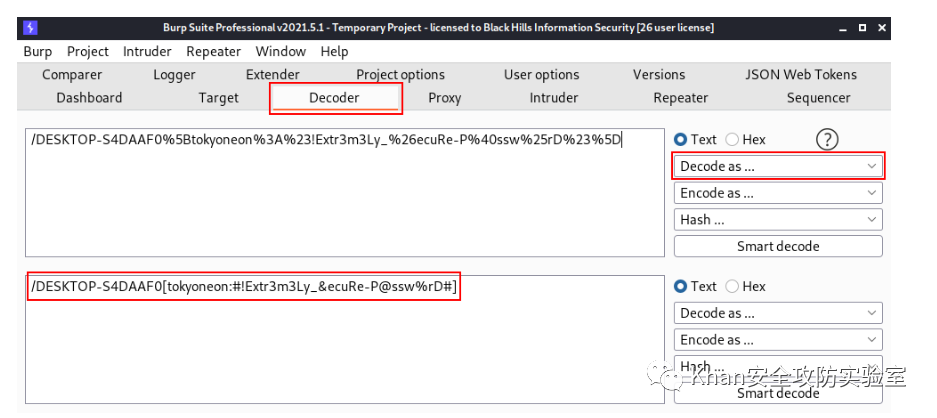Open upper panel 'Decode as ...' dropdown

(778, 166)
